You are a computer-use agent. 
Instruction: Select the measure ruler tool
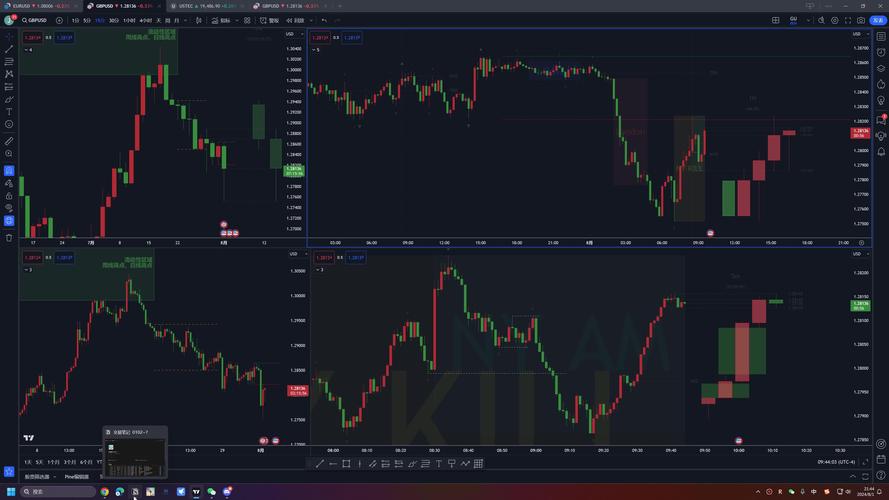point(9,141)
